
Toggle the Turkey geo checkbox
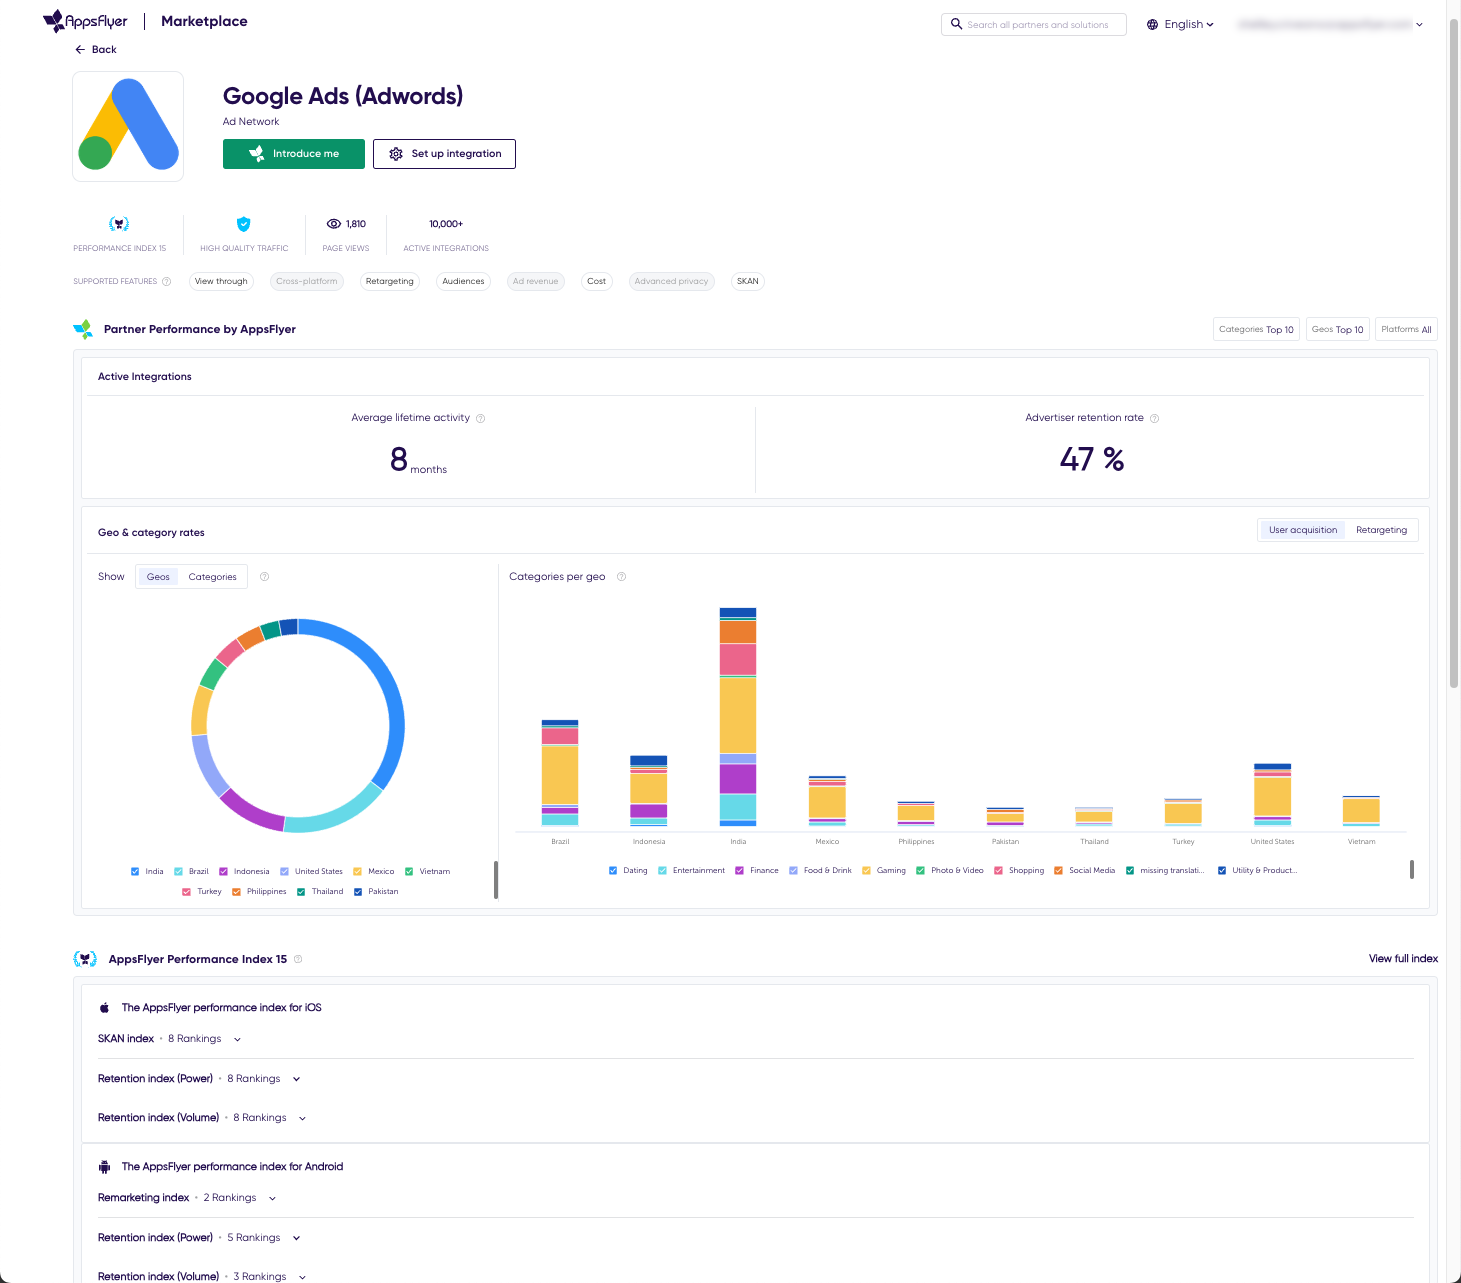[x=187, y=891]
